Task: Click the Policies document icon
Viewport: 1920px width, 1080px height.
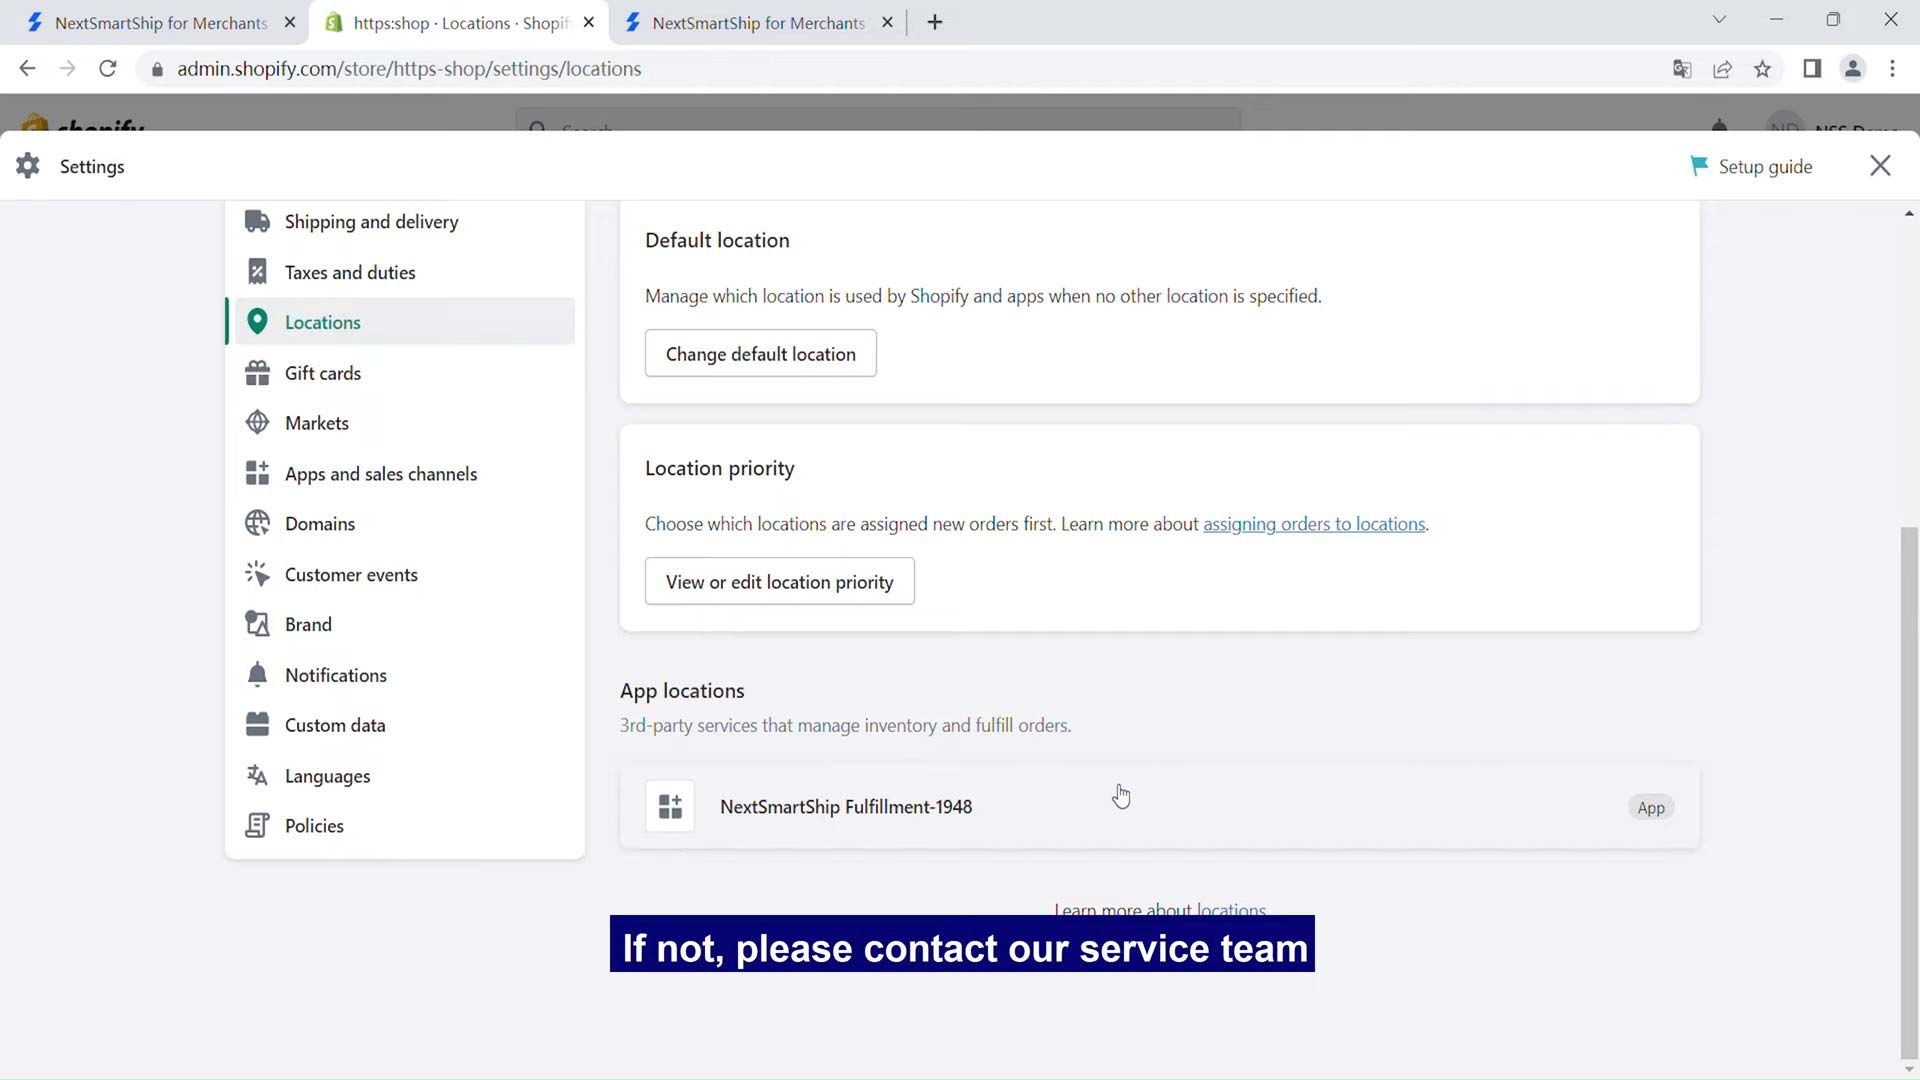Action: (x=257, y=826)
